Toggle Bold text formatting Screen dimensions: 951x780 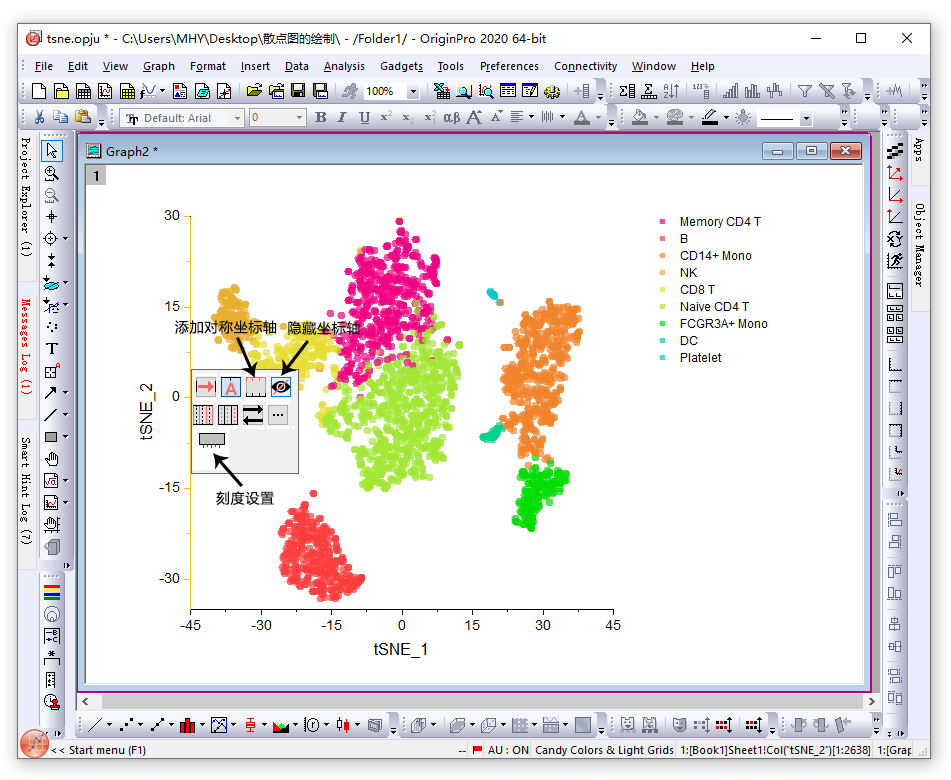pos(320,117)
